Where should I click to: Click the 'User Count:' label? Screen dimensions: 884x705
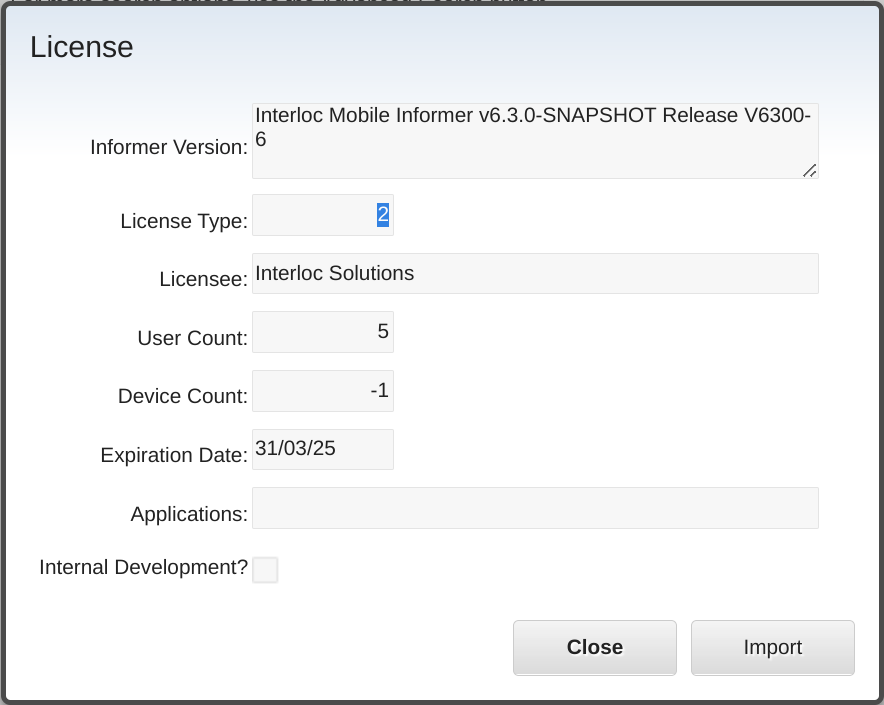point(193,338)
